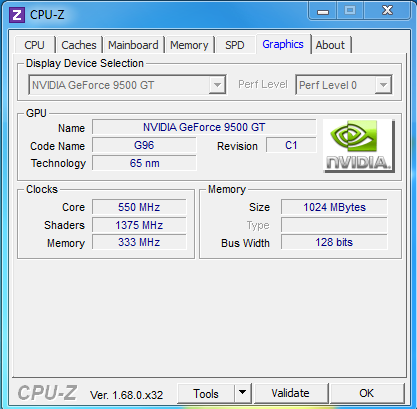Select the Memory tab
417x409 pixels.
(x=189, y=45)
